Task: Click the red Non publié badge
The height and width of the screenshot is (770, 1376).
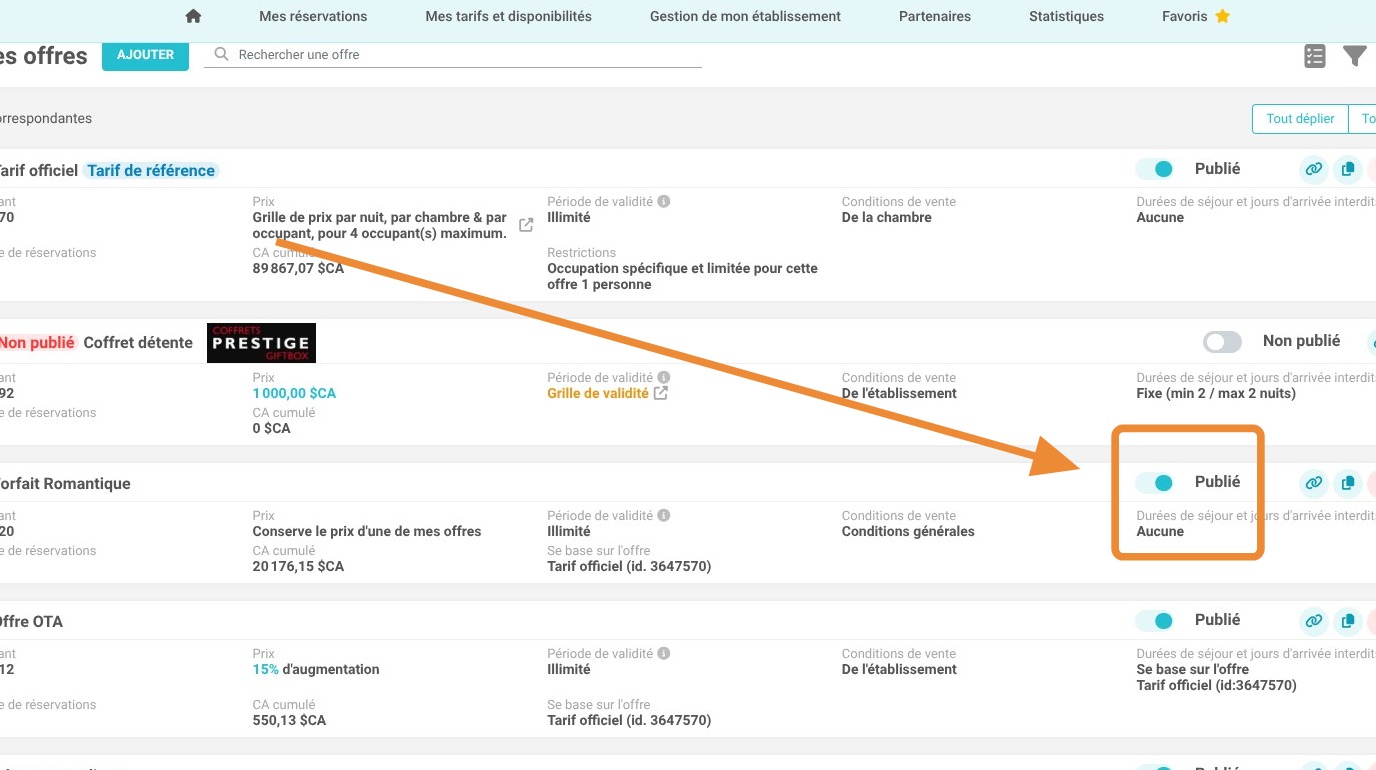Action: (x=36, y=342)
